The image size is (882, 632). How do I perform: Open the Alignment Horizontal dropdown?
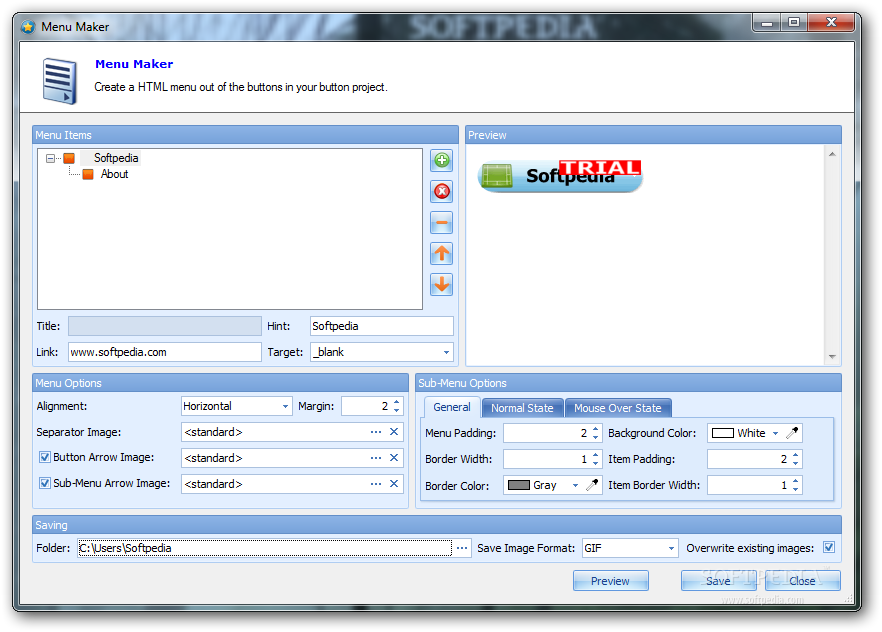[x=286, y=406]
